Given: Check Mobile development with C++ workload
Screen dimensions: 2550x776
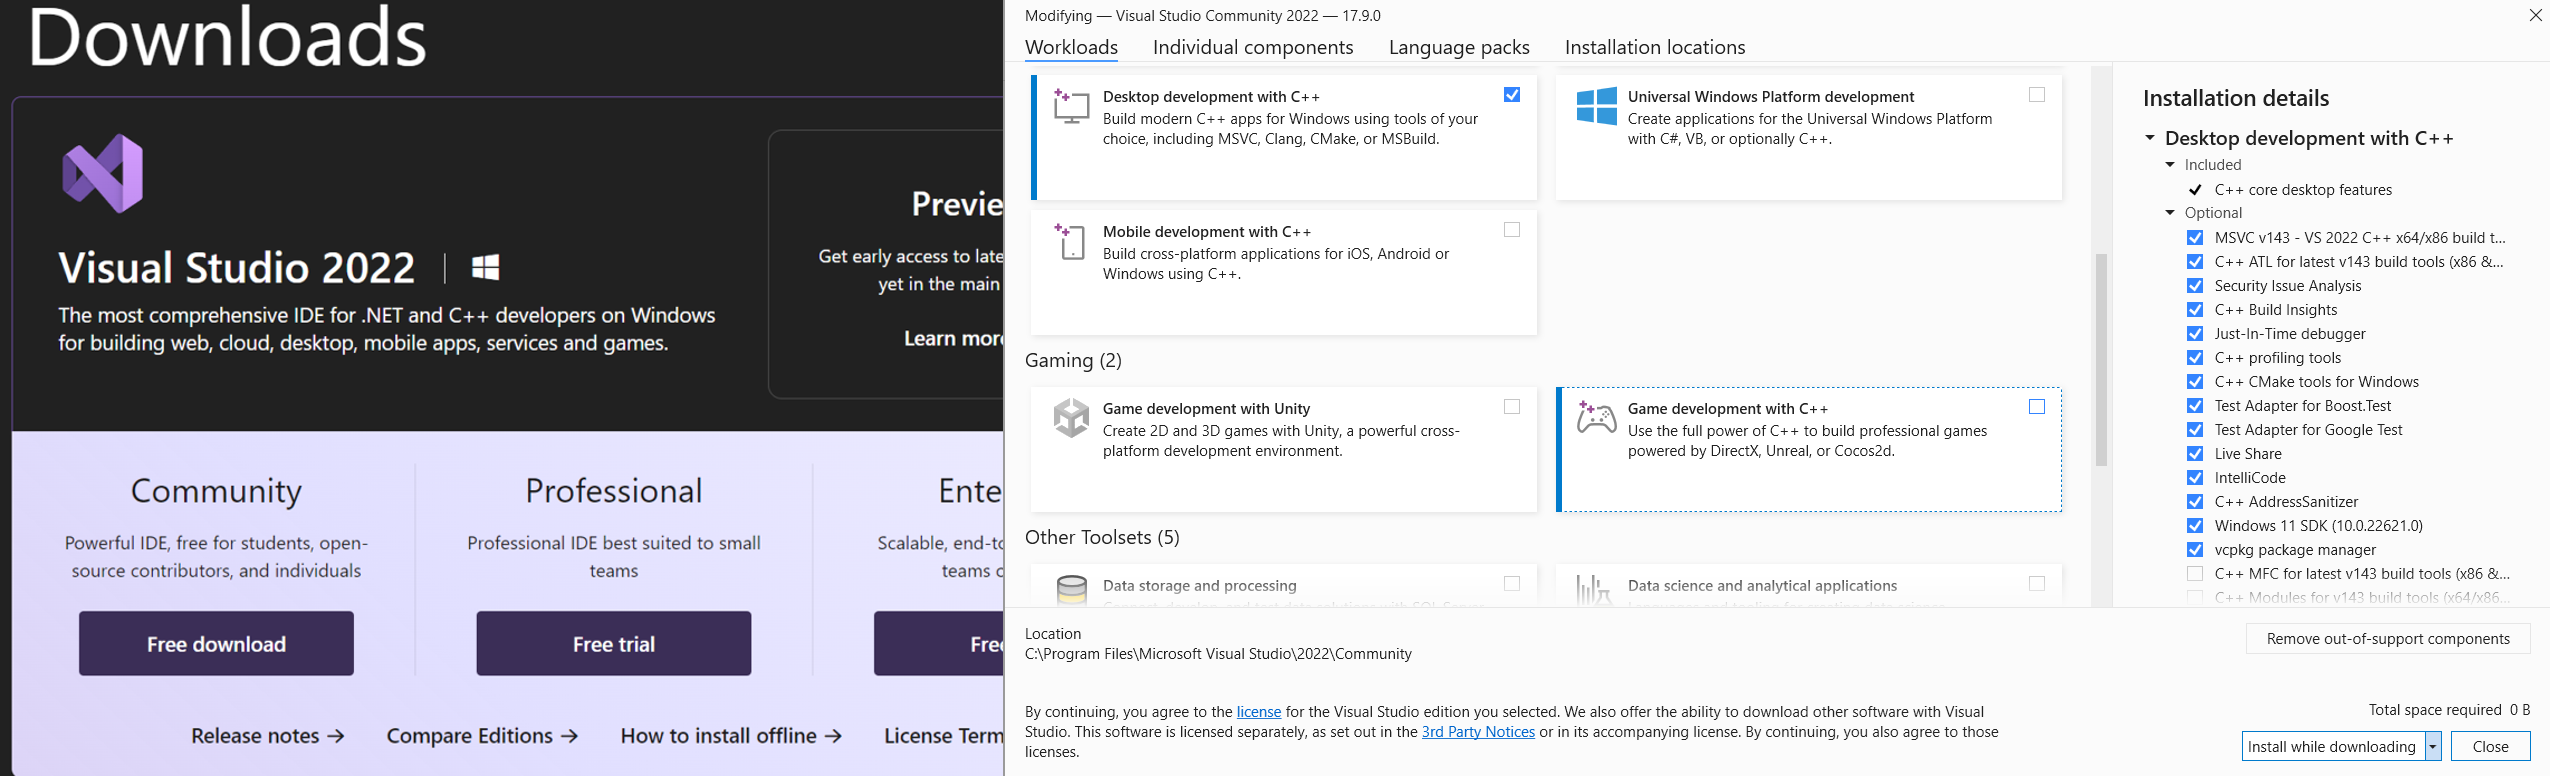Looking at the screenshot, I should 1512,230.
